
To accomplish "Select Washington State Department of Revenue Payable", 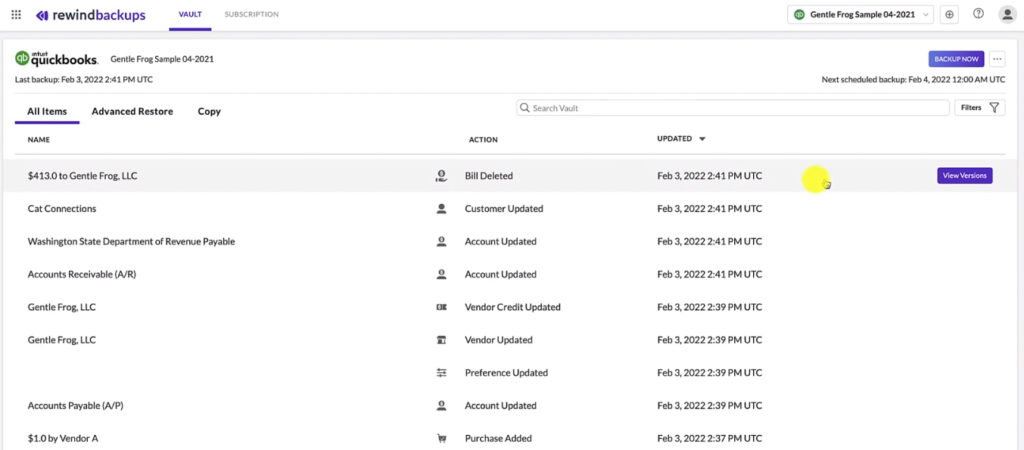I will coord(131,242).
